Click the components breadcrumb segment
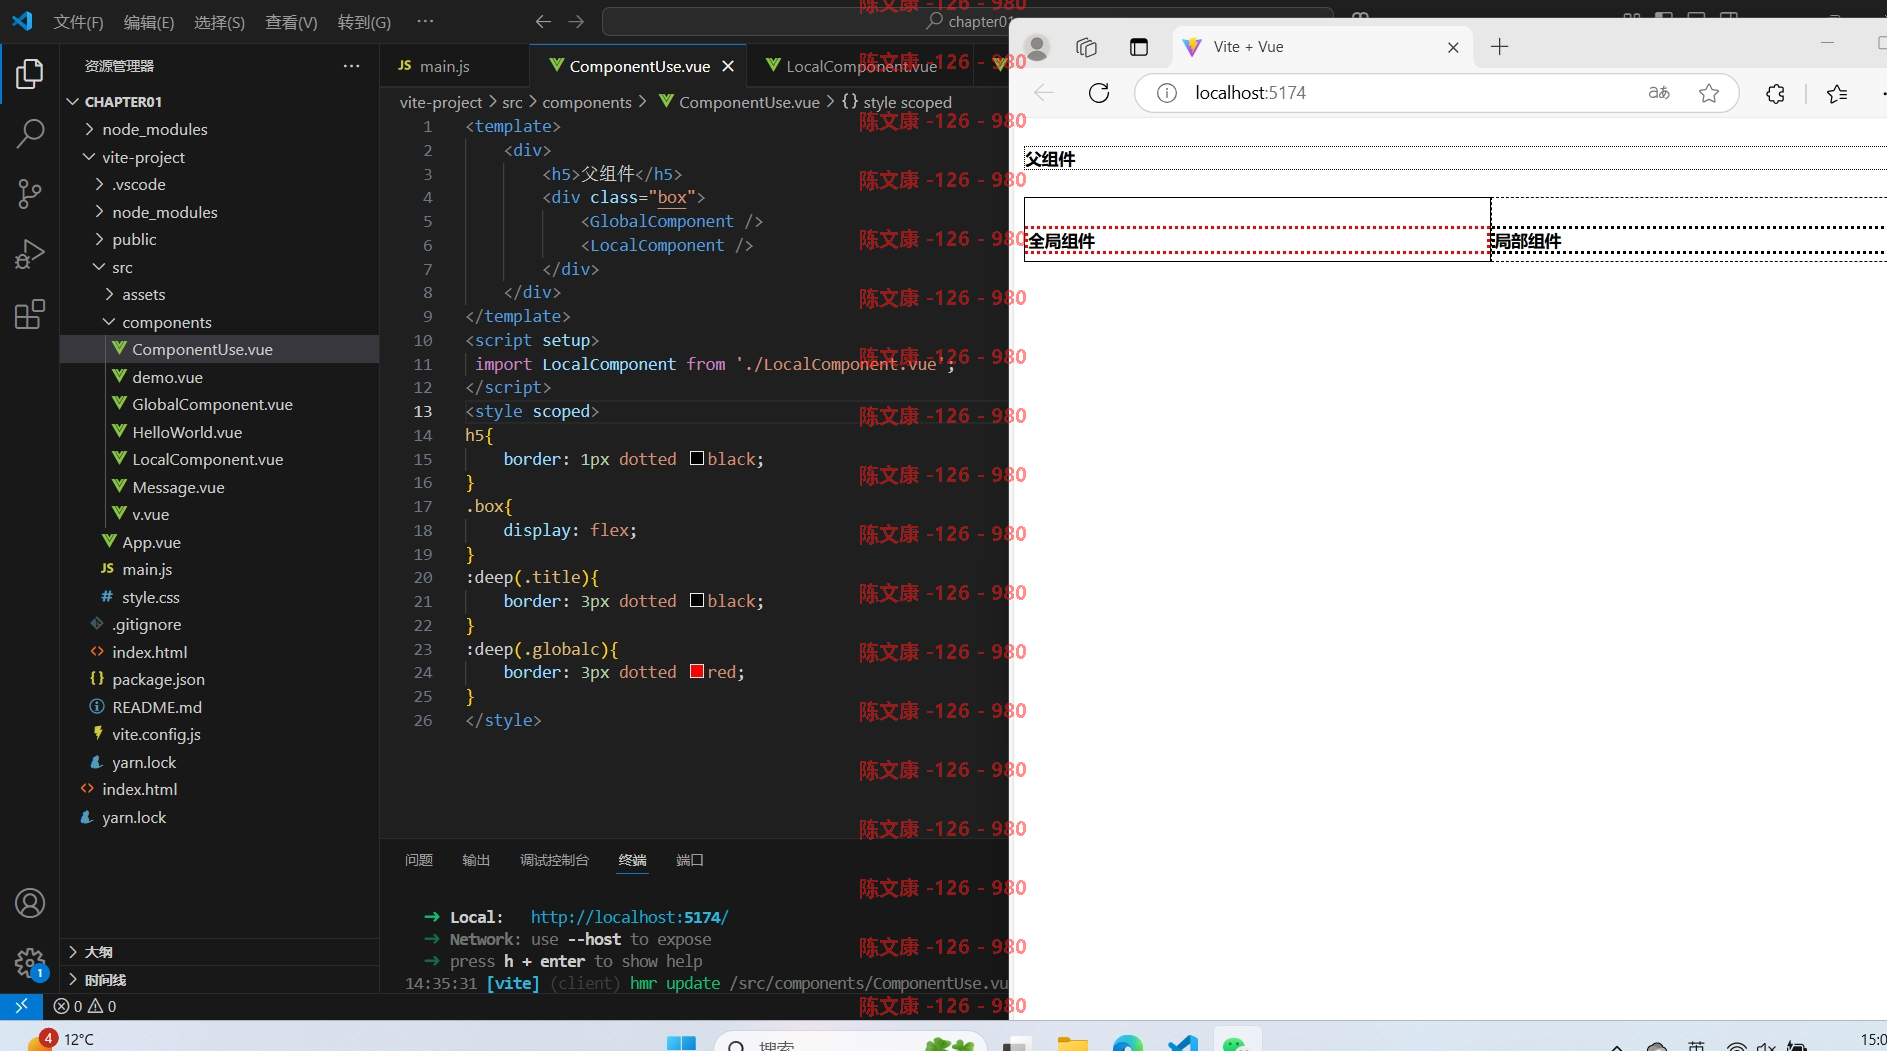This screenshot has width=1887, height=1051. click(x=587, y=102)
